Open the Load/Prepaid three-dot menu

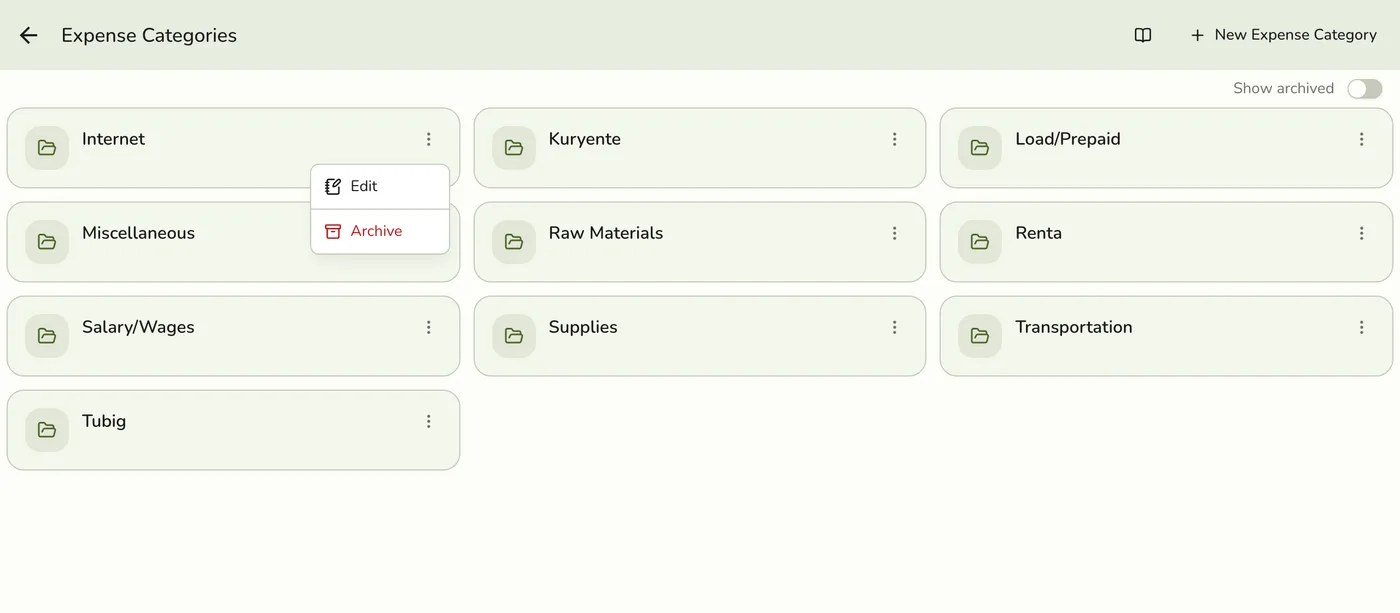(1361, 139)
